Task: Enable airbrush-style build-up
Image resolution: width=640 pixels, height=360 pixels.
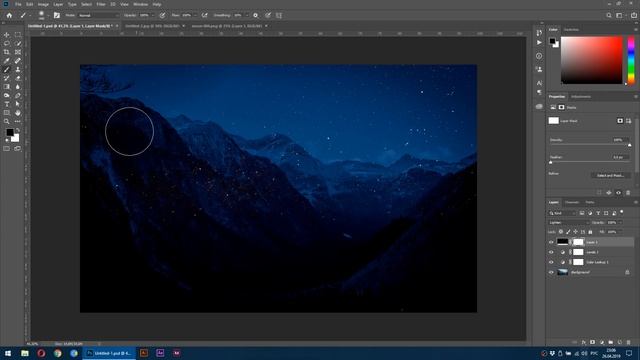Action: 204,16
